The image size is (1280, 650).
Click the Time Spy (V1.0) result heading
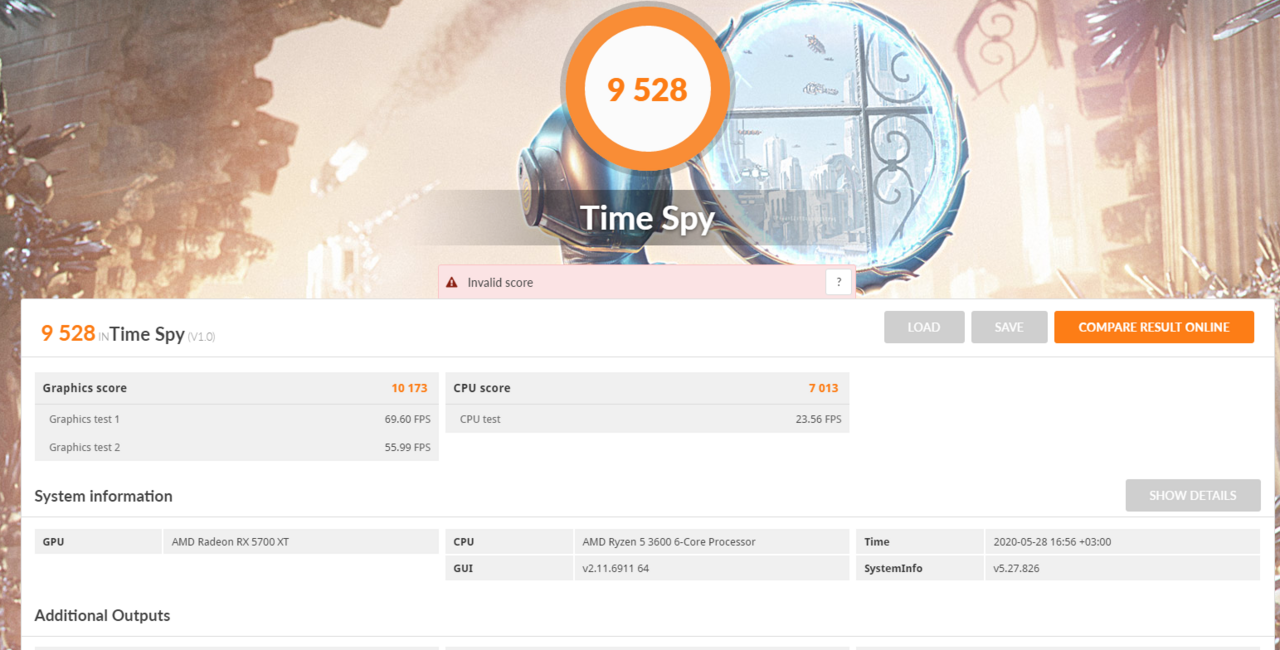tap(128, 334)
